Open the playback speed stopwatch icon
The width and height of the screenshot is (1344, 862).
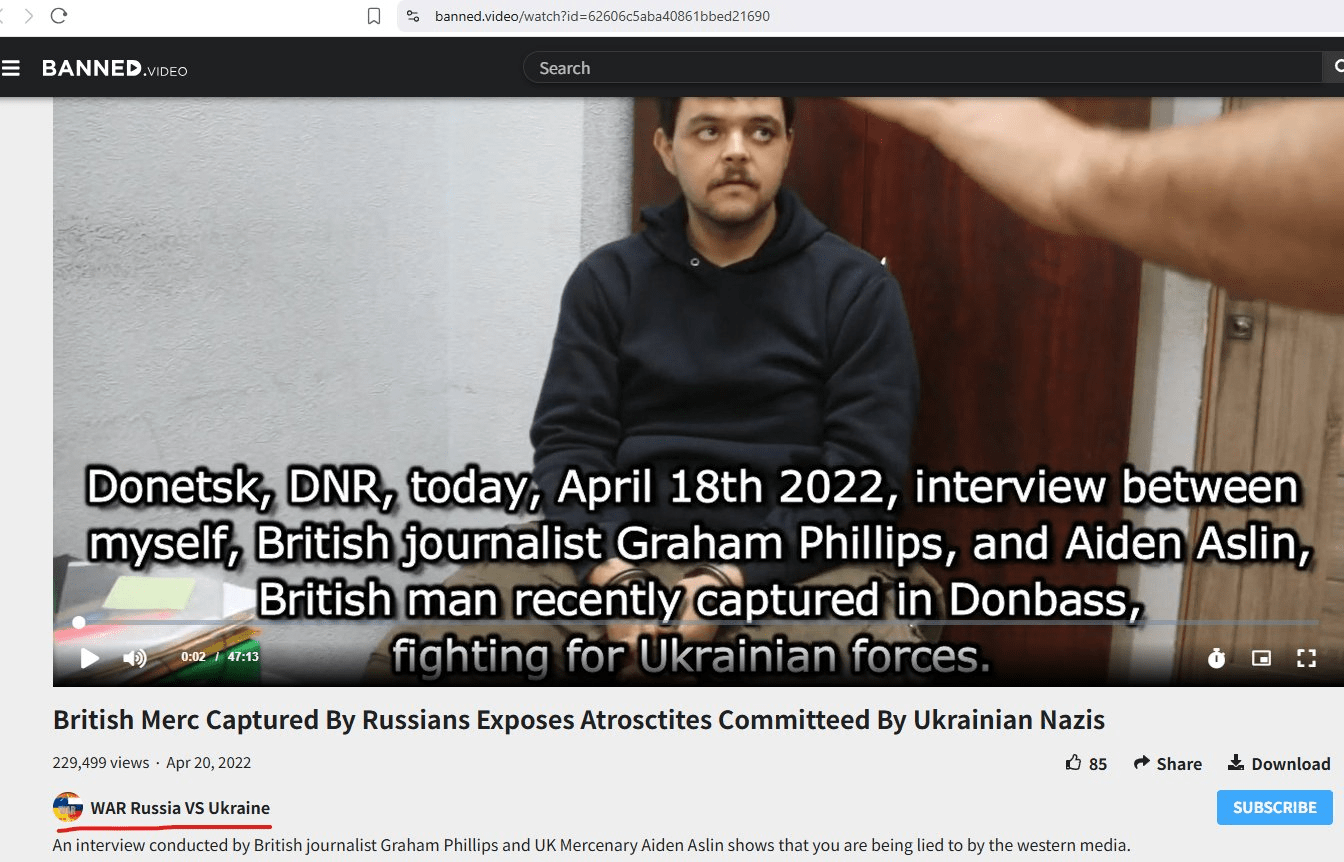pos(1216,657)
